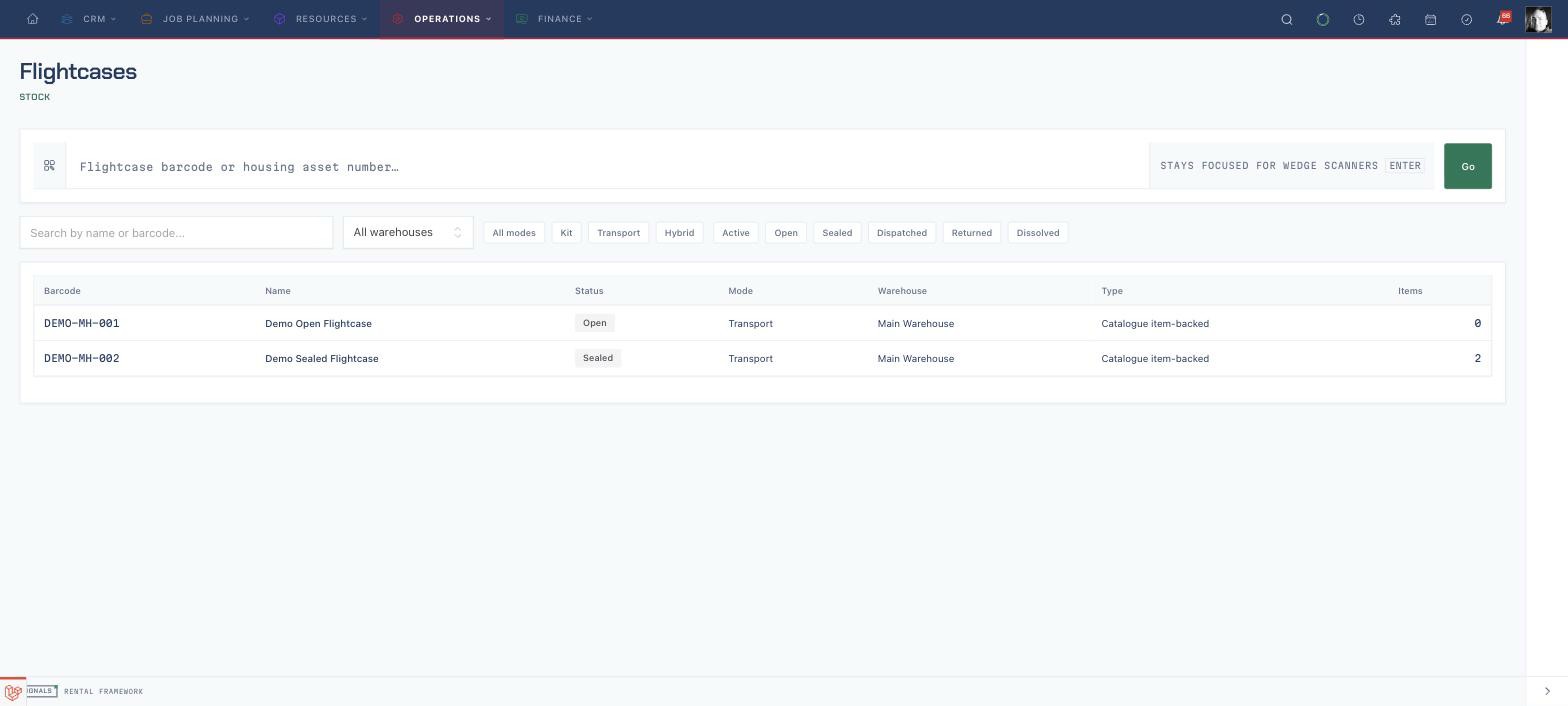Click Demo Open Flightcase name
The height and width of the screenshot is (706, 1568).
[x=318, y=324]
